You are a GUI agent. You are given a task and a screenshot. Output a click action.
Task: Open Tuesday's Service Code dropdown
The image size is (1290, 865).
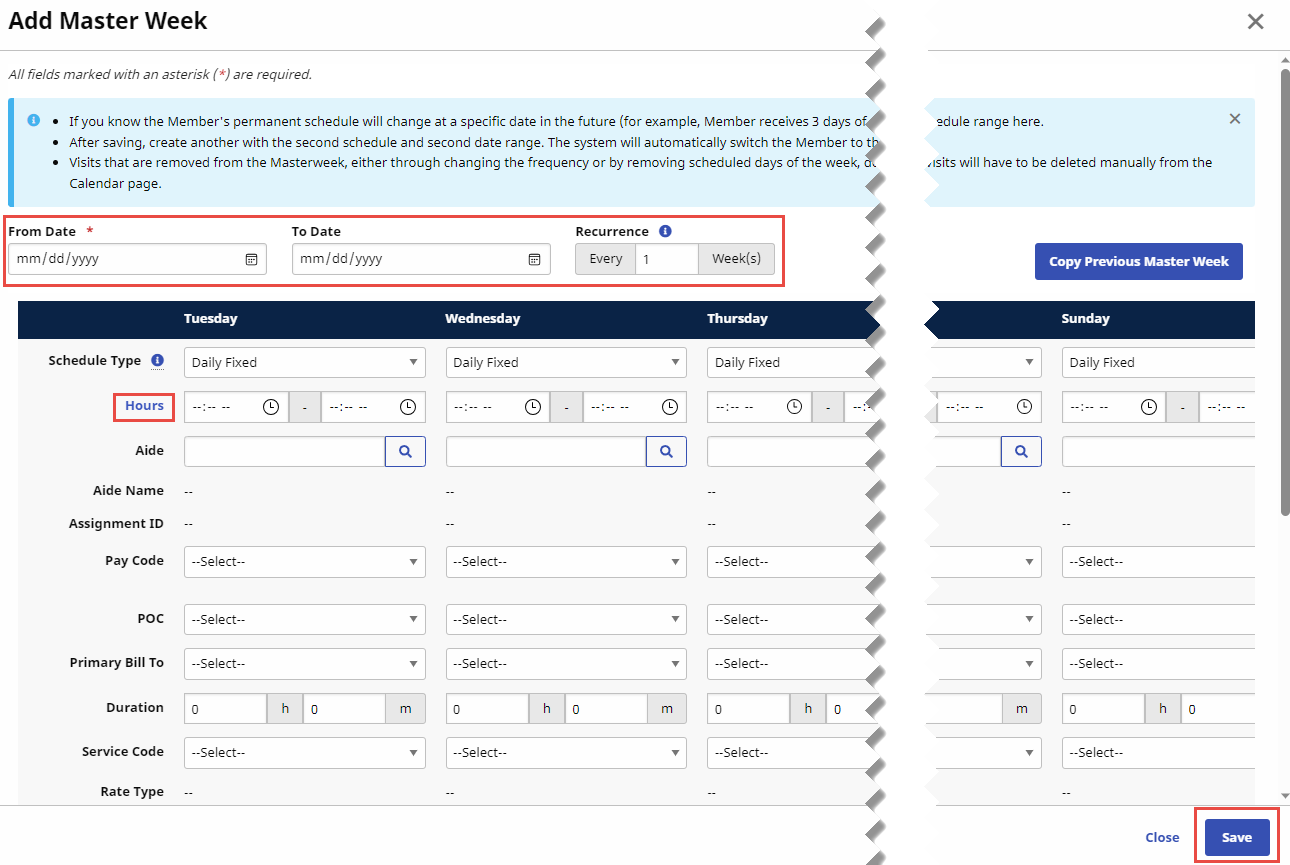click(304, 752)
